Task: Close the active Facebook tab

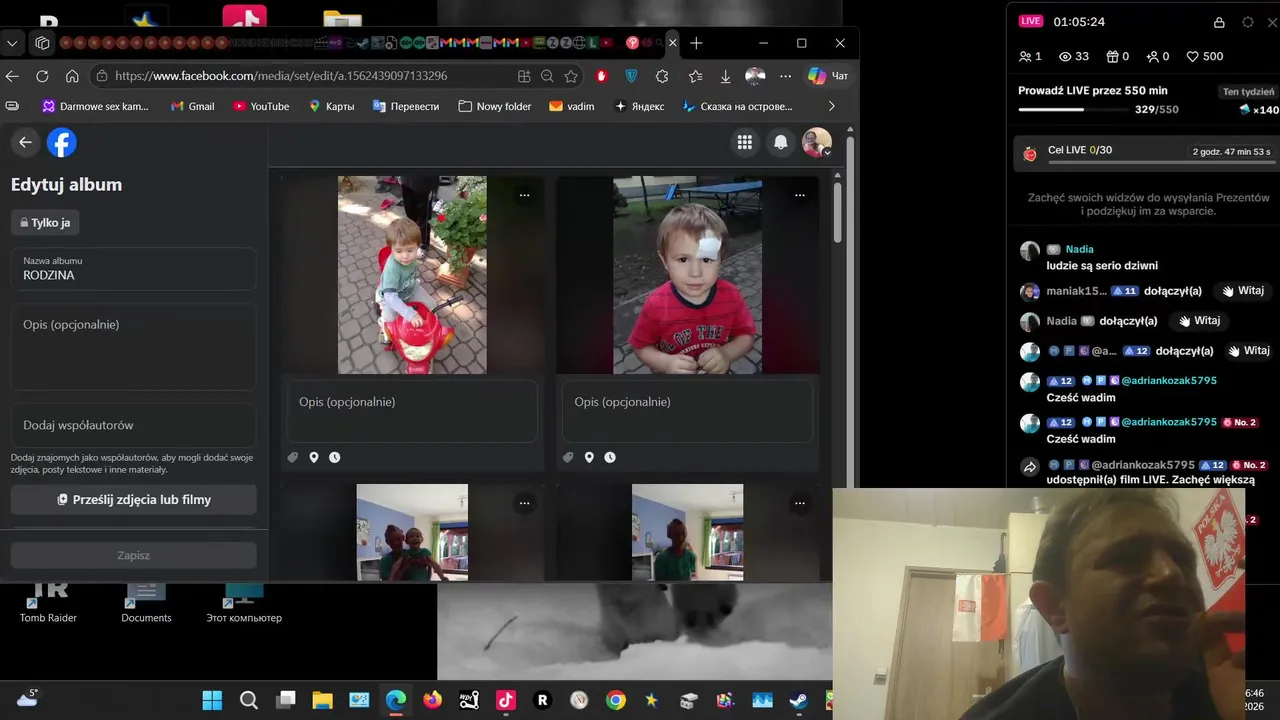Action: [672, 43]
